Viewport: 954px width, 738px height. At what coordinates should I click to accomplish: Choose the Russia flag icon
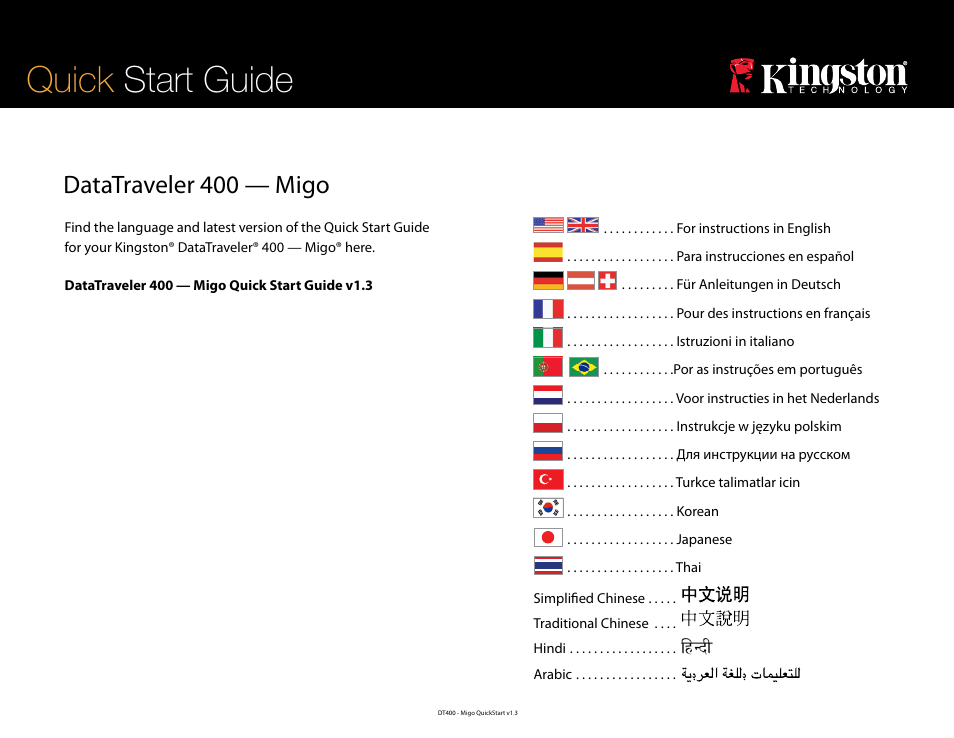548,451
